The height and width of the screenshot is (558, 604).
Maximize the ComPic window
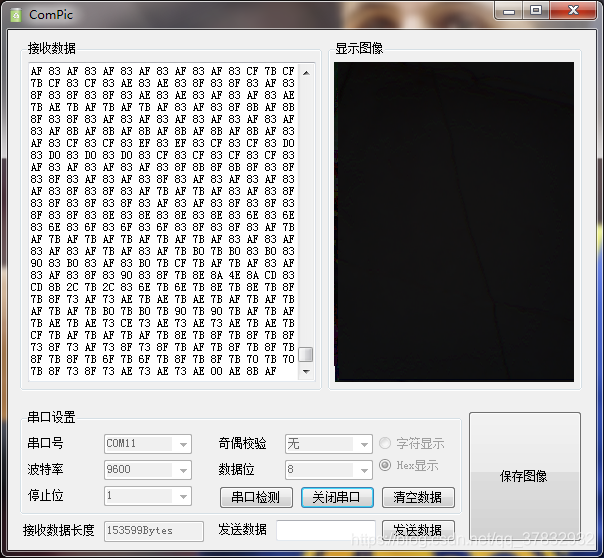tap(536, 11)
